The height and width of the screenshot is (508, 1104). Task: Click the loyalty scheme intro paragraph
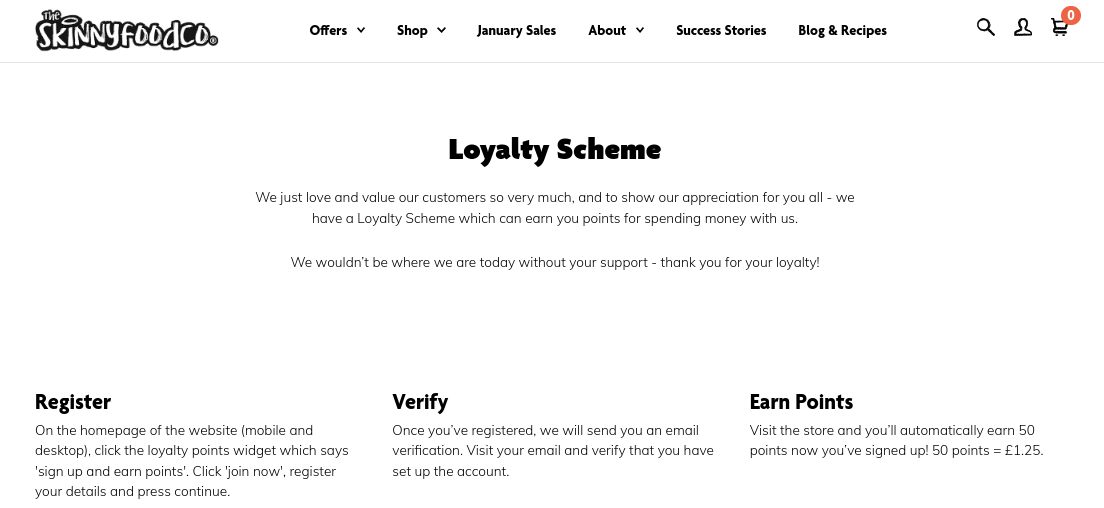554,208
